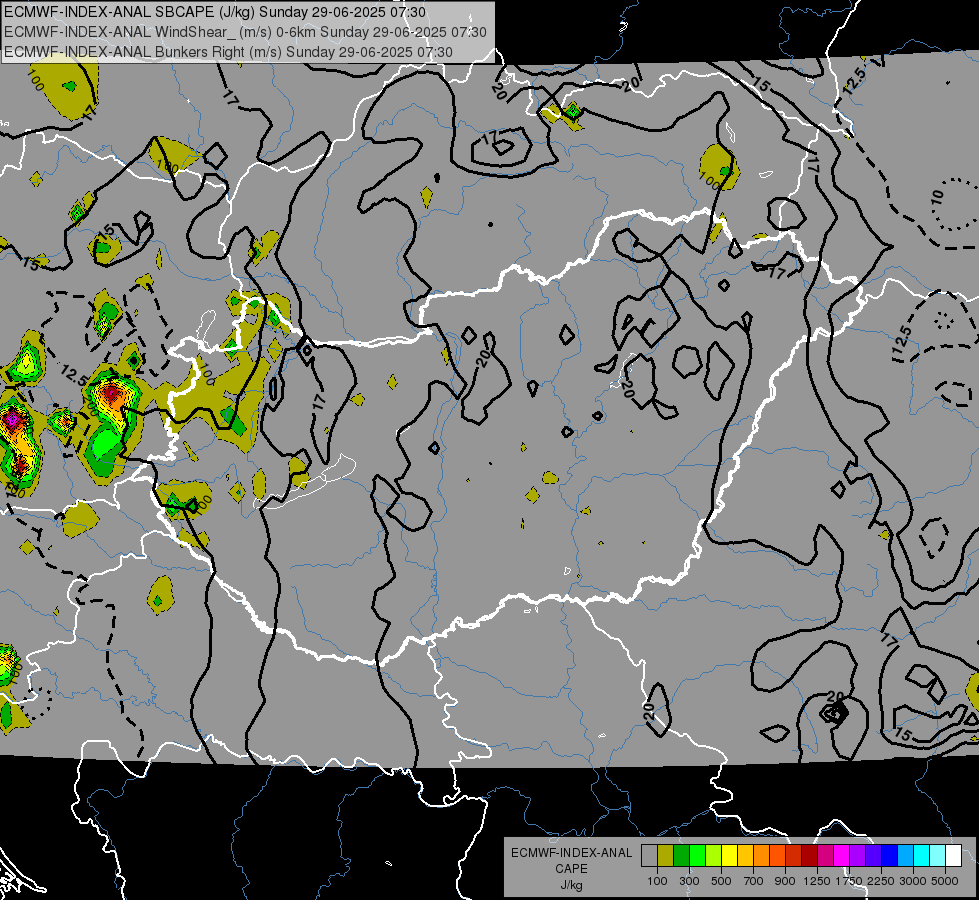The height and width of the screenshot is (900, 979).
Task: Click the dotted contour label 10
Action: coord(937,198)
